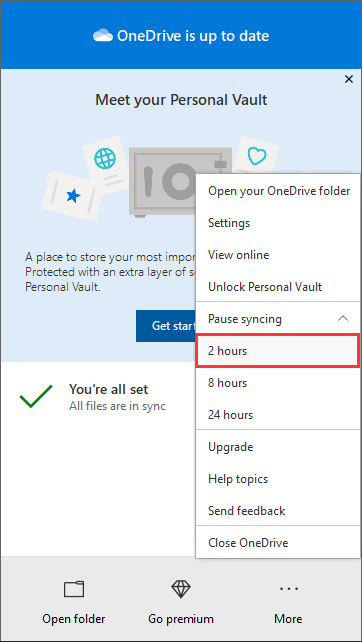
Task: Pause syncing for 24 hours
Action: point(278,415)
